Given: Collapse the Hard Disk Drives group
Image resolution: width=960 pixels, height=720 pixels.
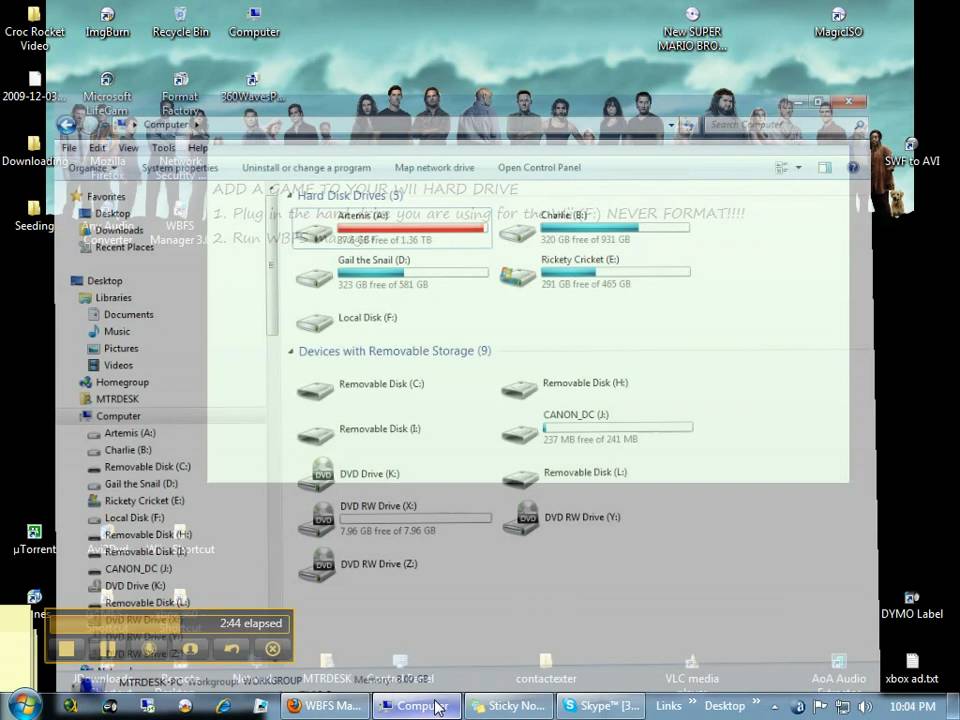Looking at the screenshot, I should pyautogui.click(x=290, y=196).
